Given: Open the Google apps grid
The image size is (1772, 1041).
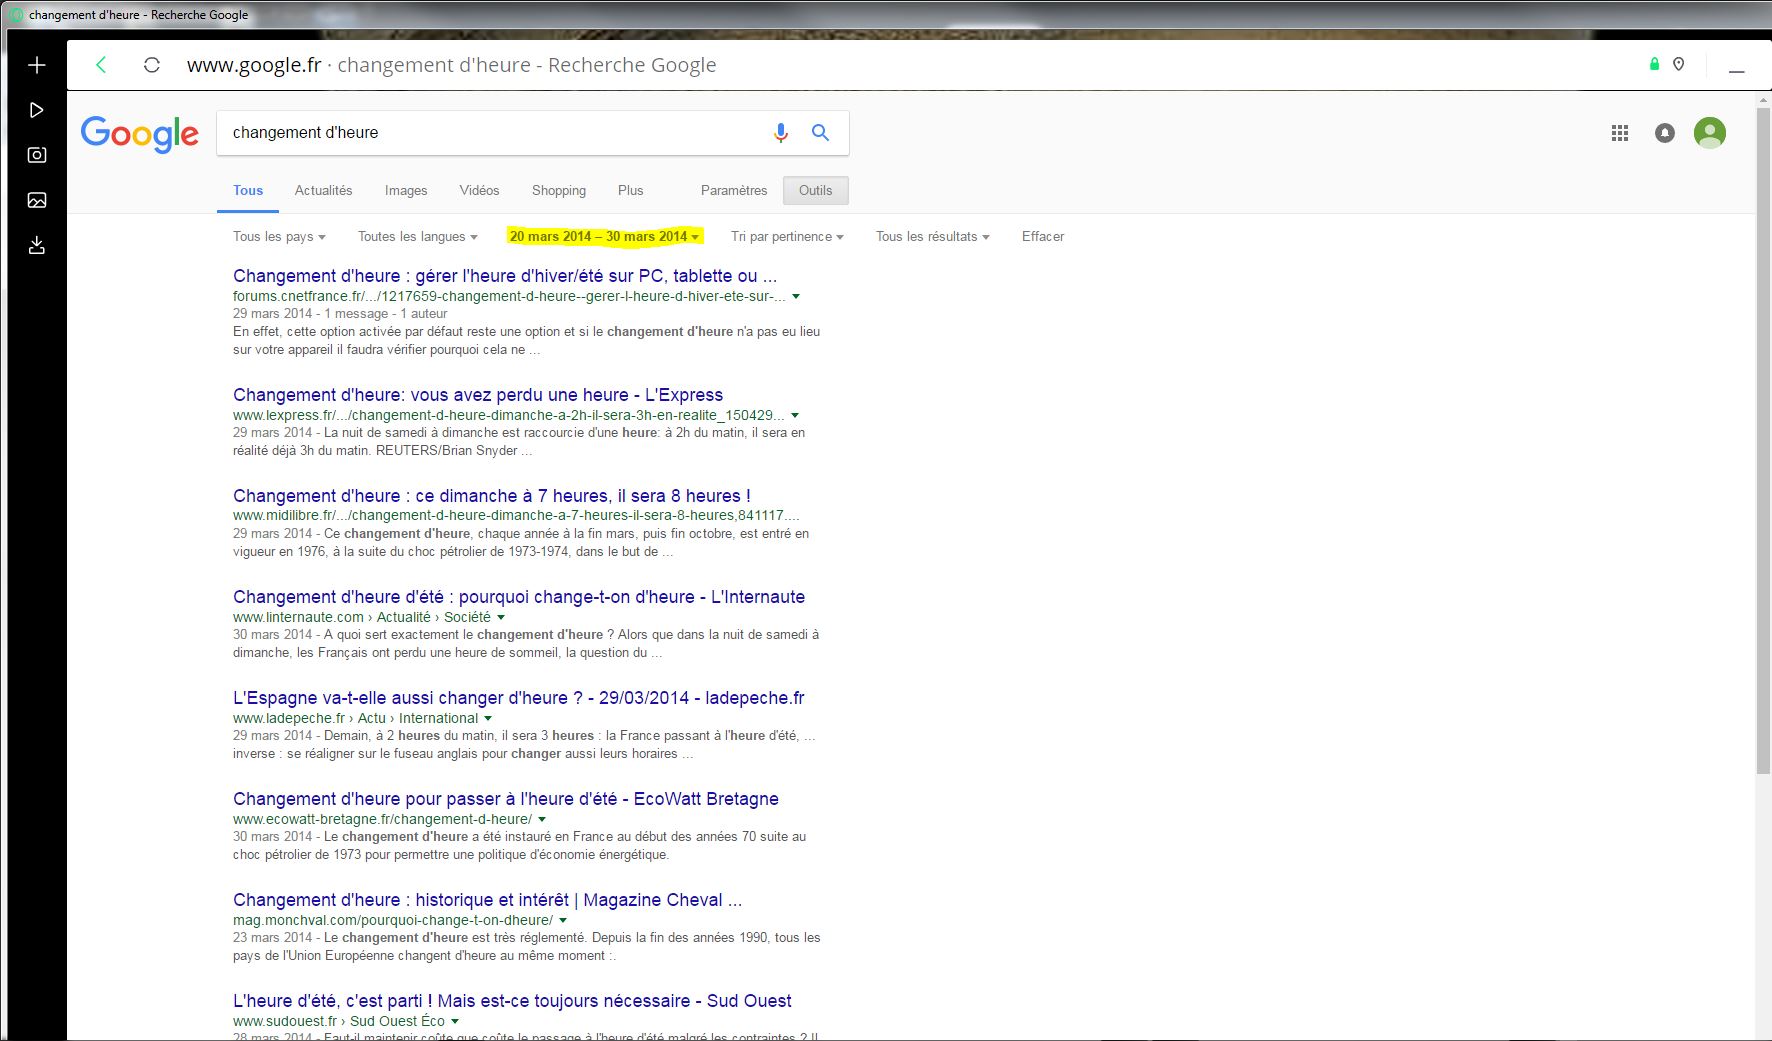Looking at the screenshot, I should coord(1620,133).
